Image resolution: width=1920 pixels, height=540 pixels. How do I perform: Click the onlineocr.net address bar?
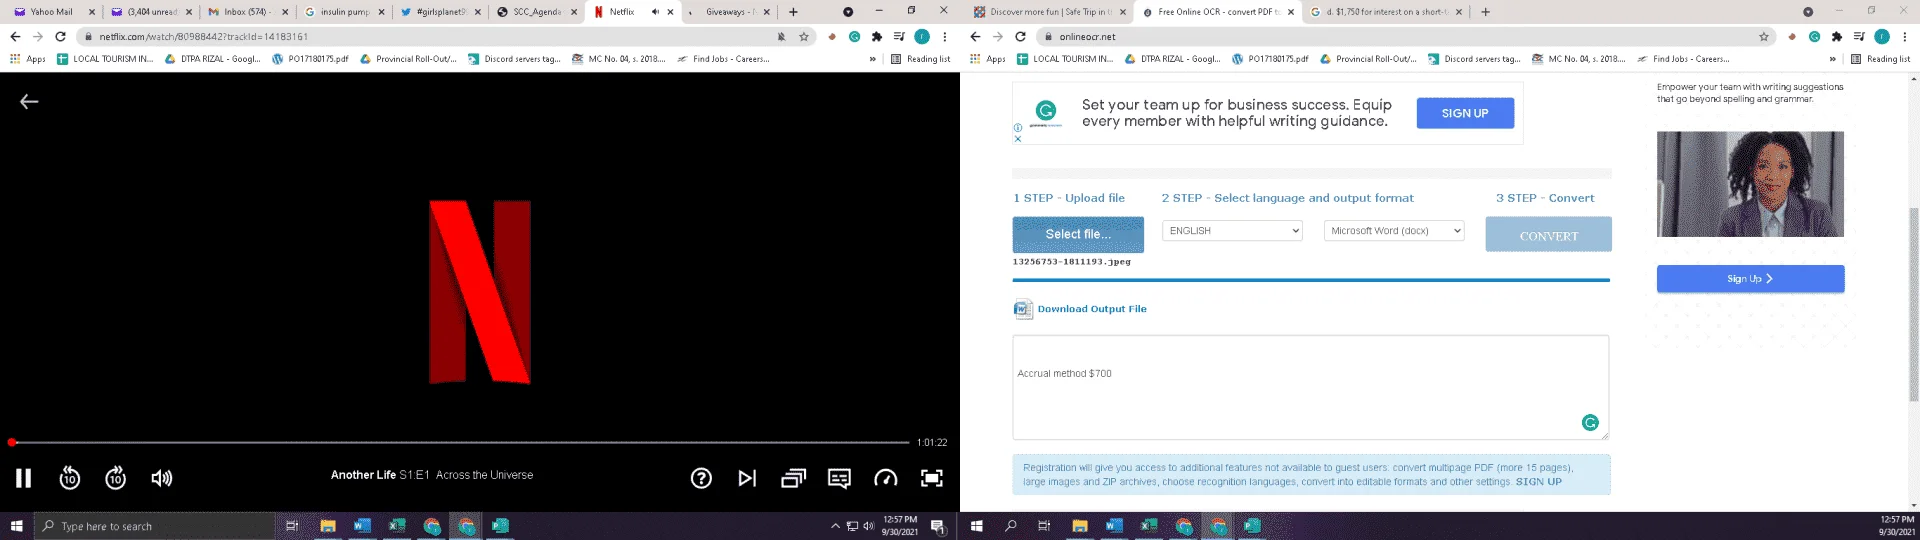pyautogui.click(x=1395, y=36)
